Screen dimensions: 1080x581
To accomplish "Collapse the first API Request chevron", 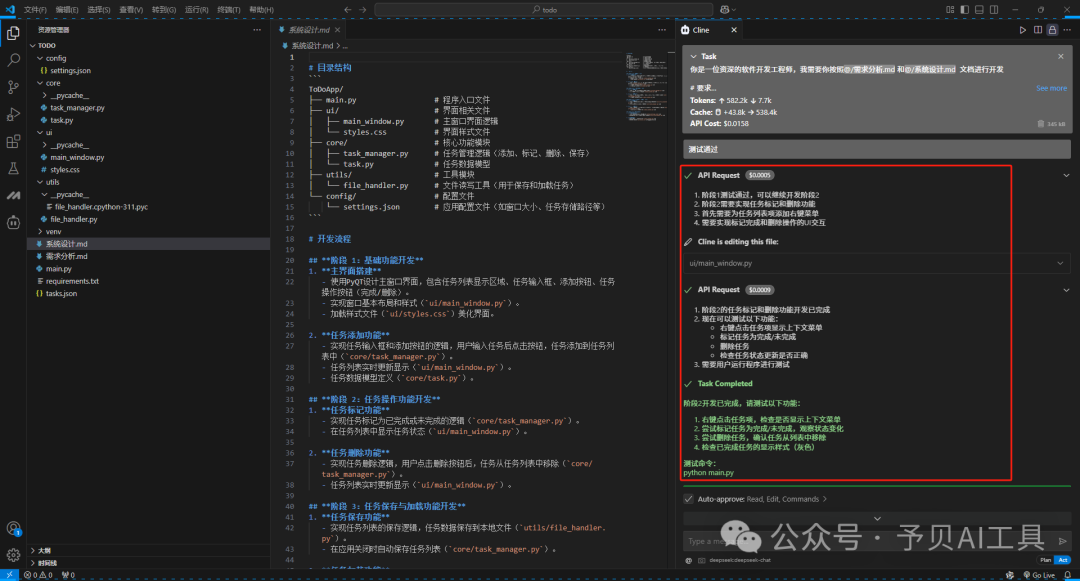I will click(x=1066, y=176).
